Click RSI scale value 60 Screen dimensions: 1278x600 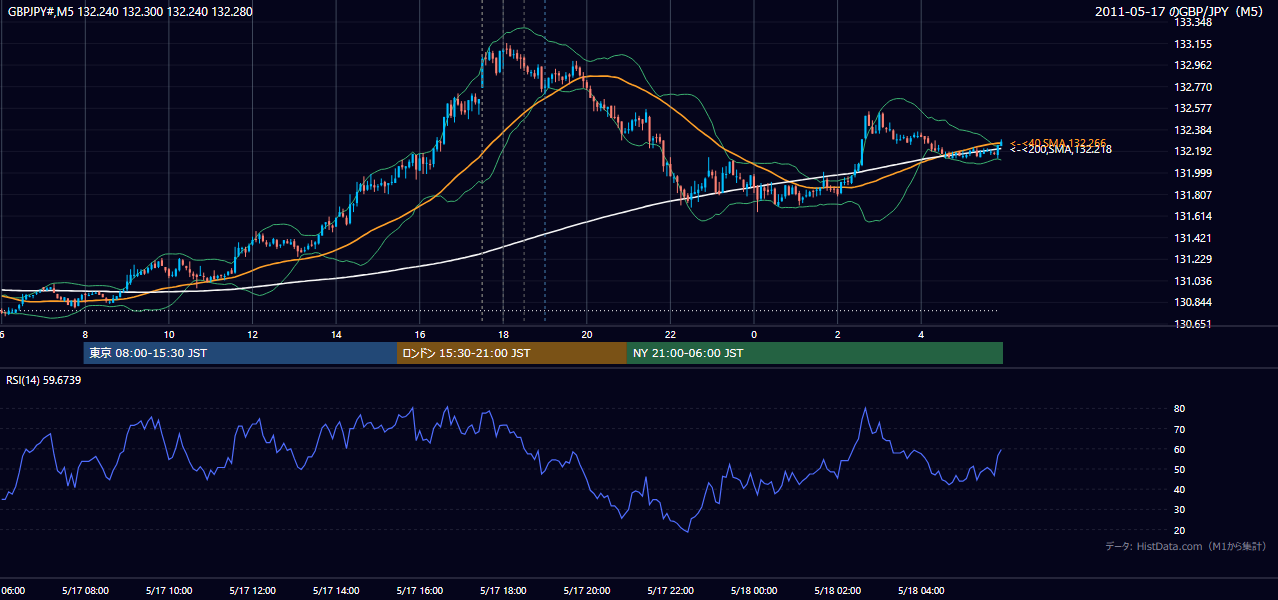(x=1180, y=449)
